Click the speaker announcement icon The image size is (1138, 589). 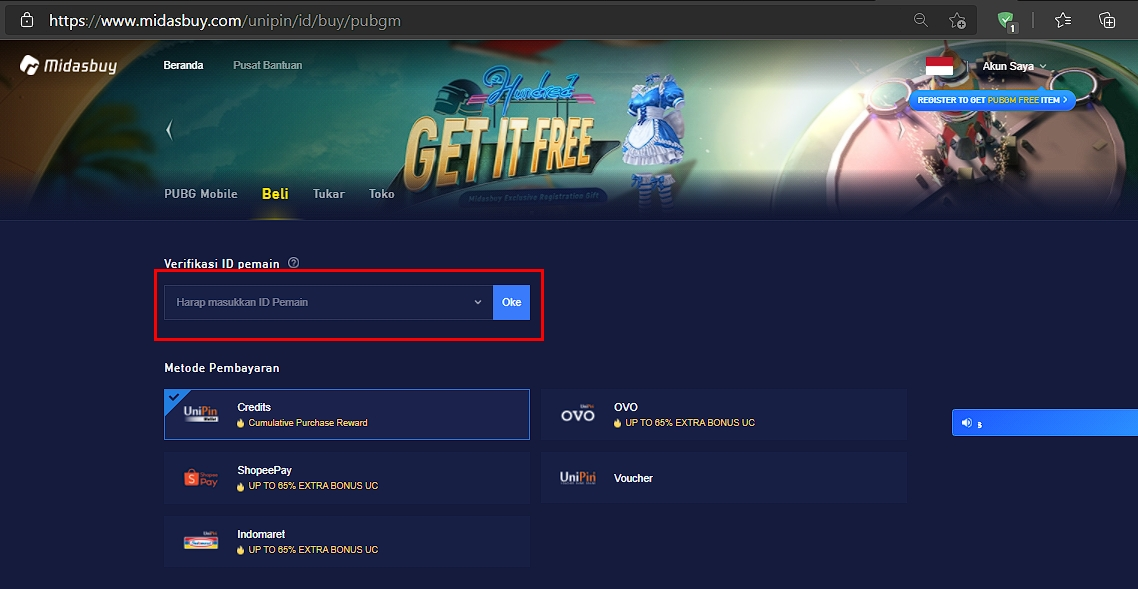(x=966, y=423)
